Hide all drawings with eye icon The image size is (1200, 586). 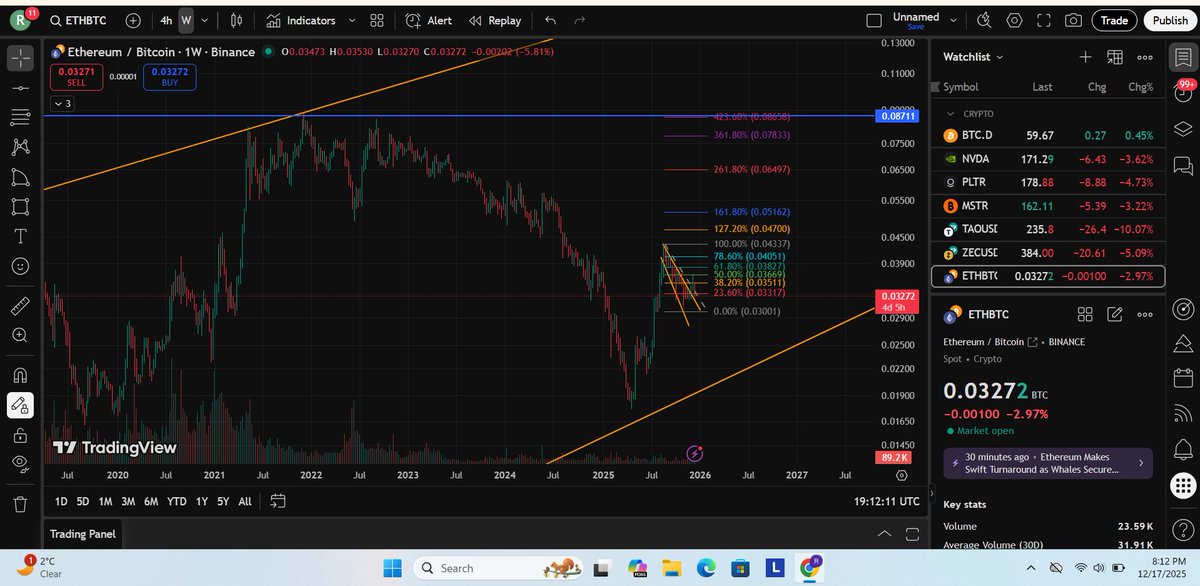pyautogui.click(x=20, y=463)
